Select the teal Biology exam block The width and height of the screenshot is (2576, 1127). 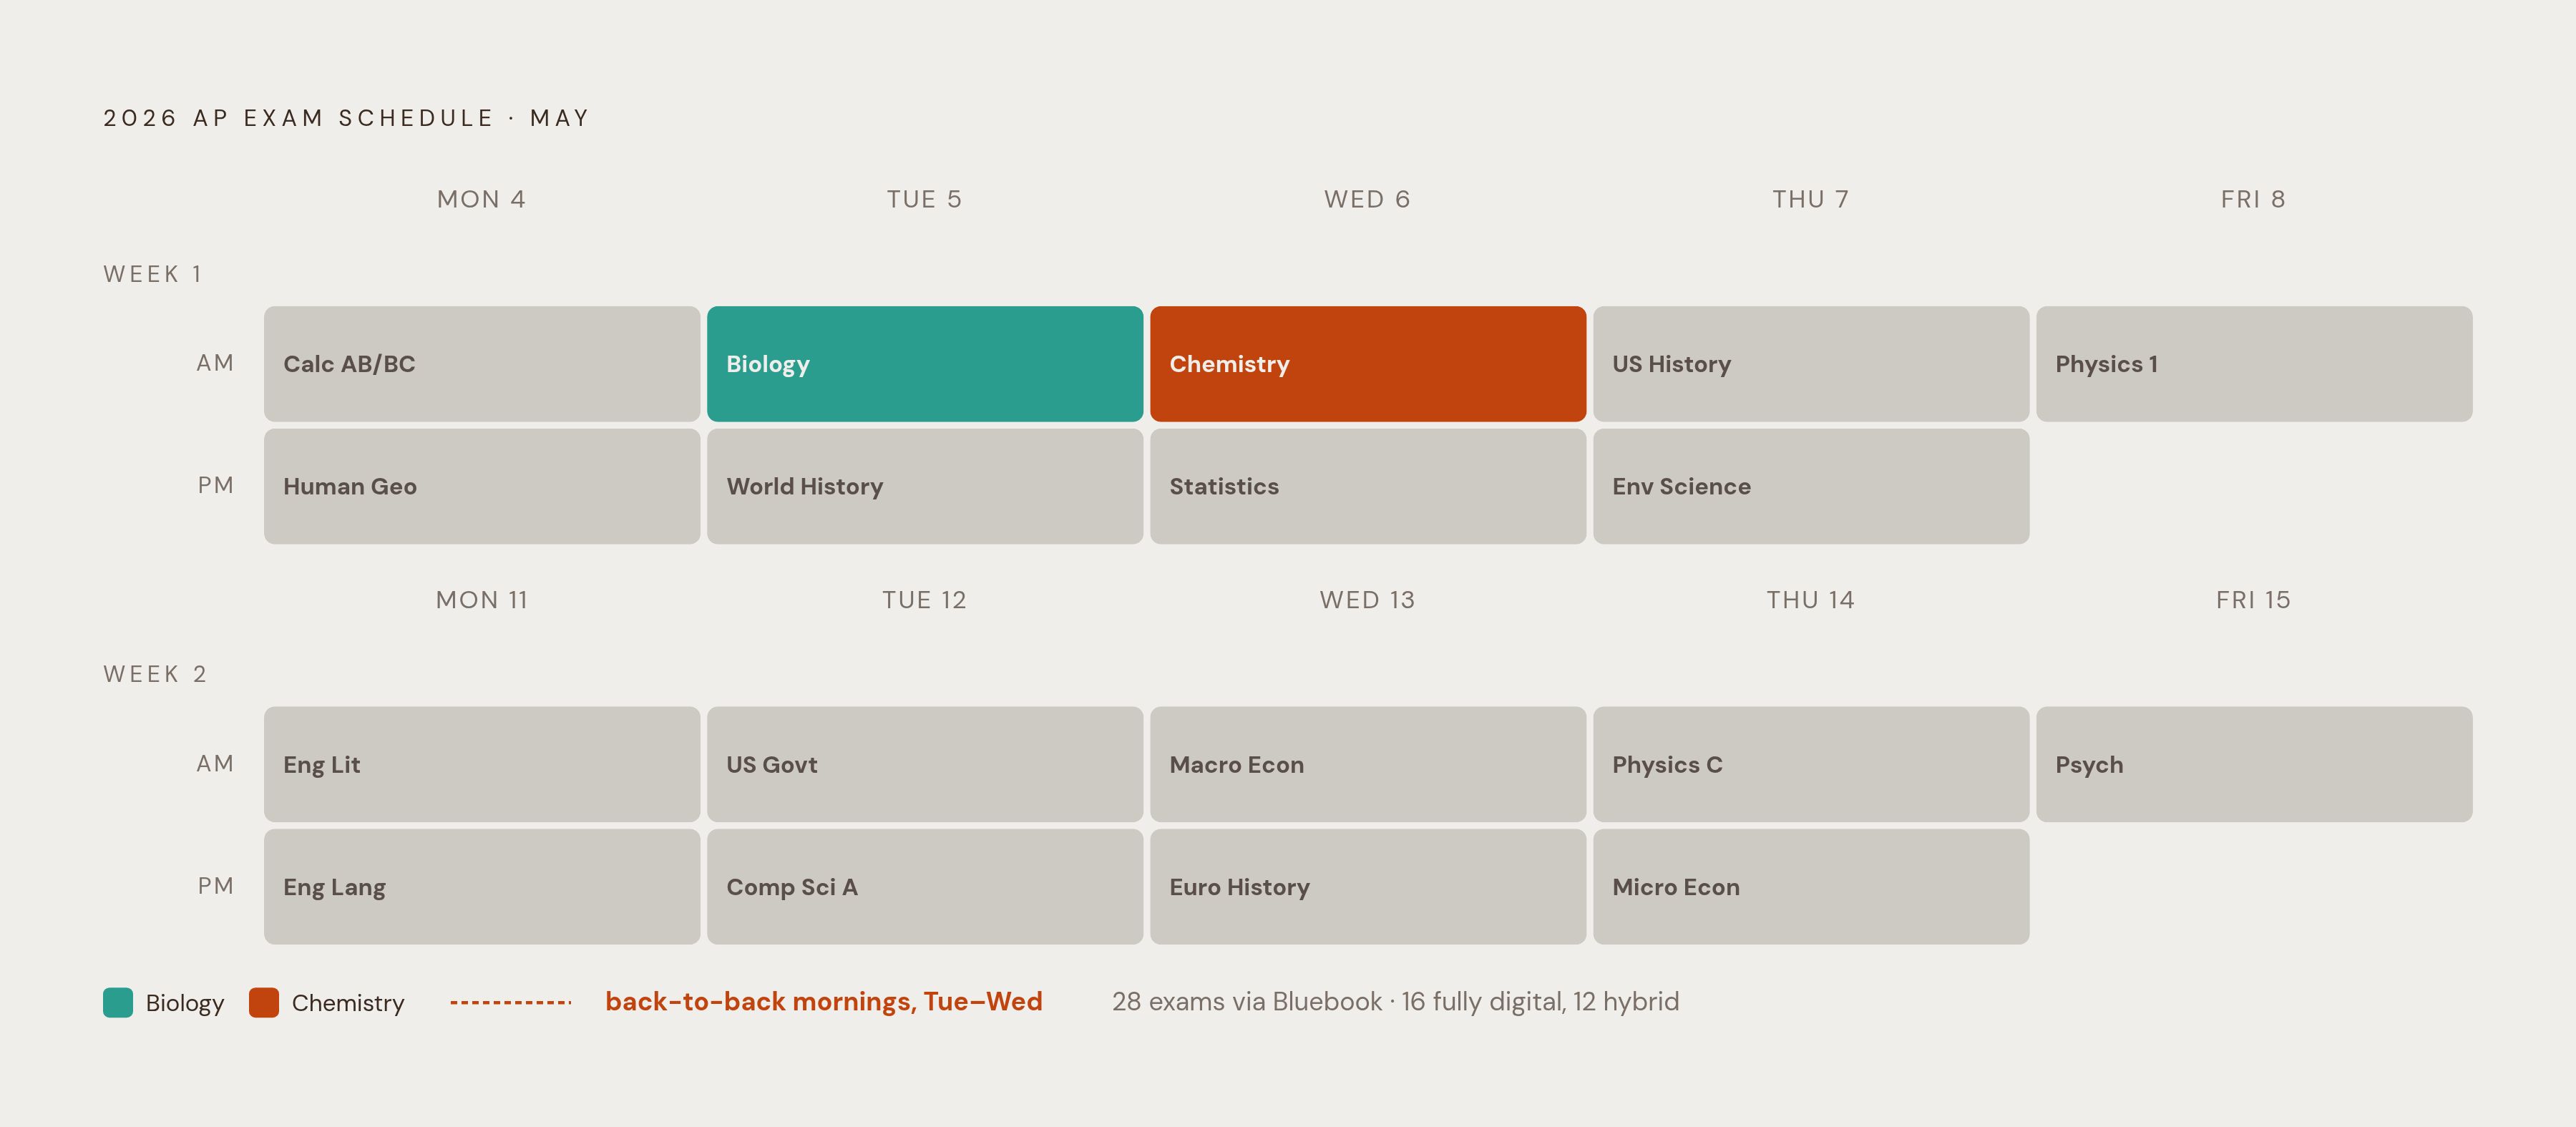925,364
